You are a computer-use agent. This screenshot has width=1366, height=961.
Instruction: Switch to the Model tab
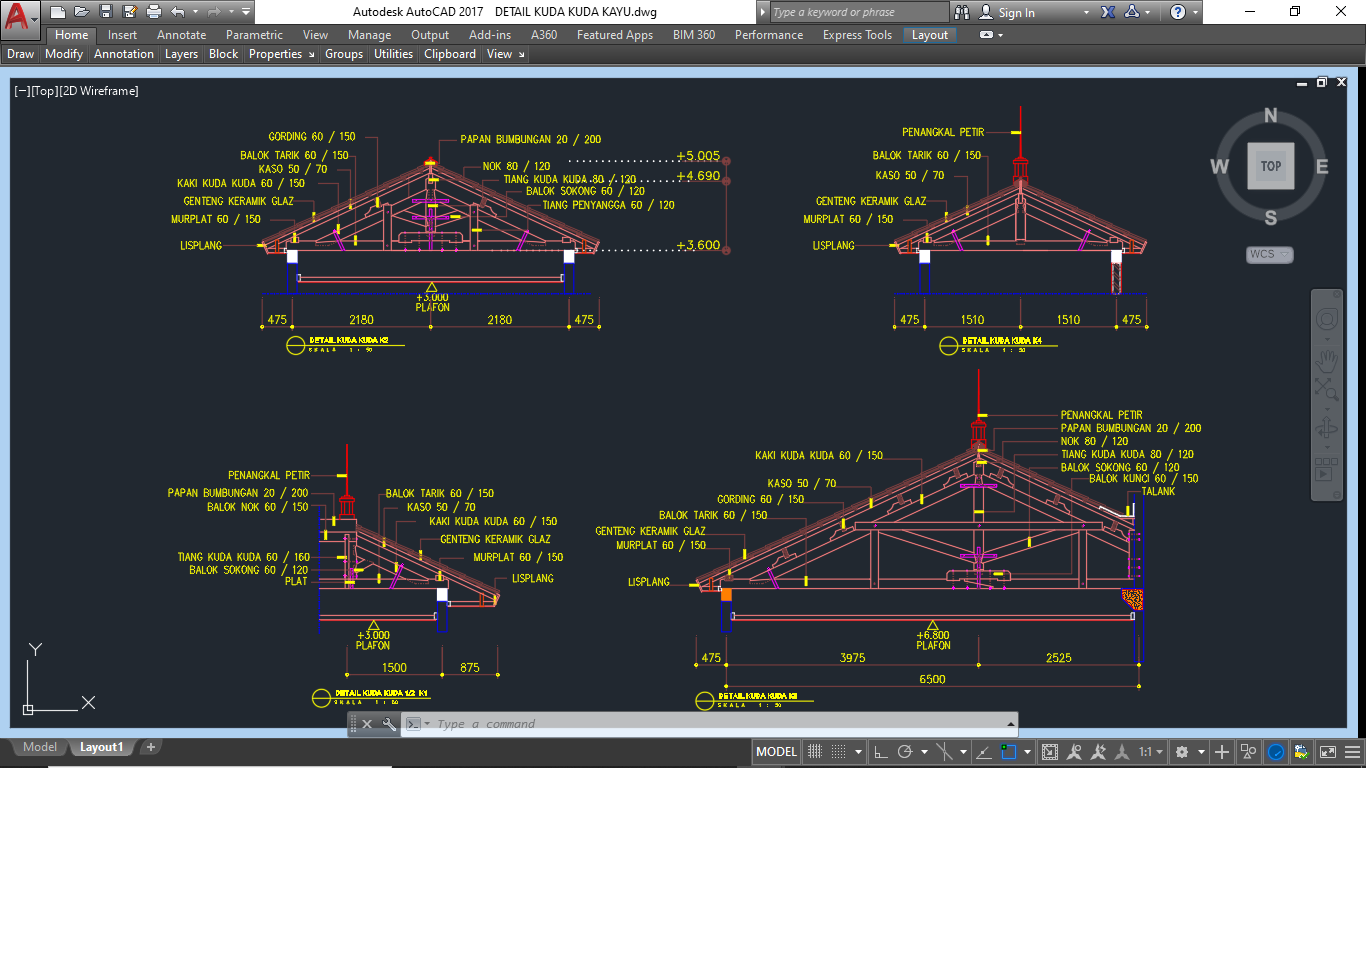pos(40,747)
